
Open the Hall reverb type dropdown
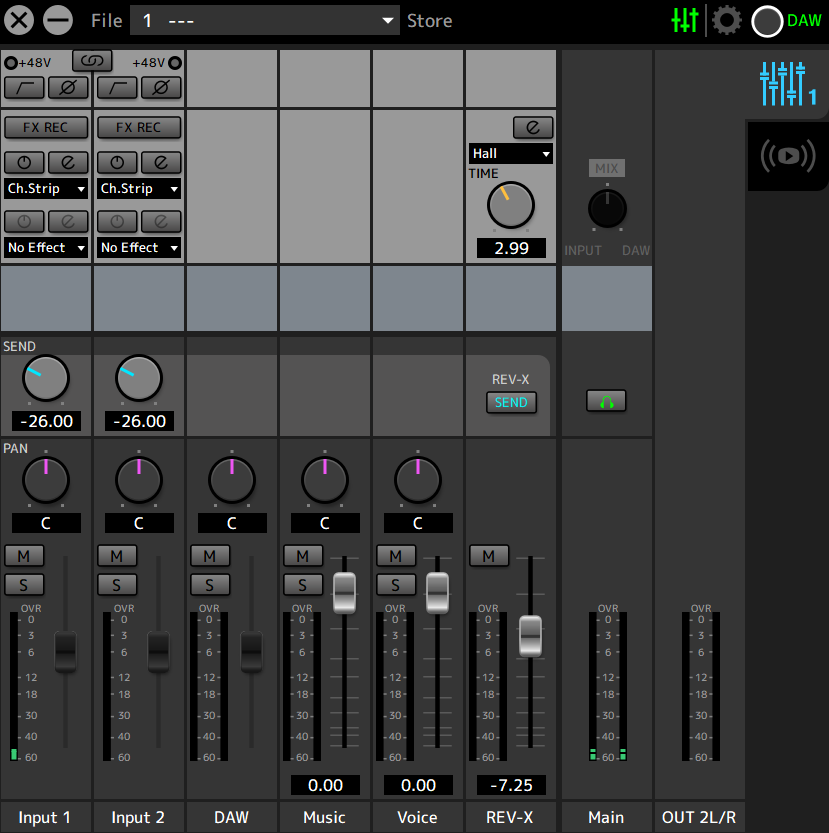tap(511, 154)
